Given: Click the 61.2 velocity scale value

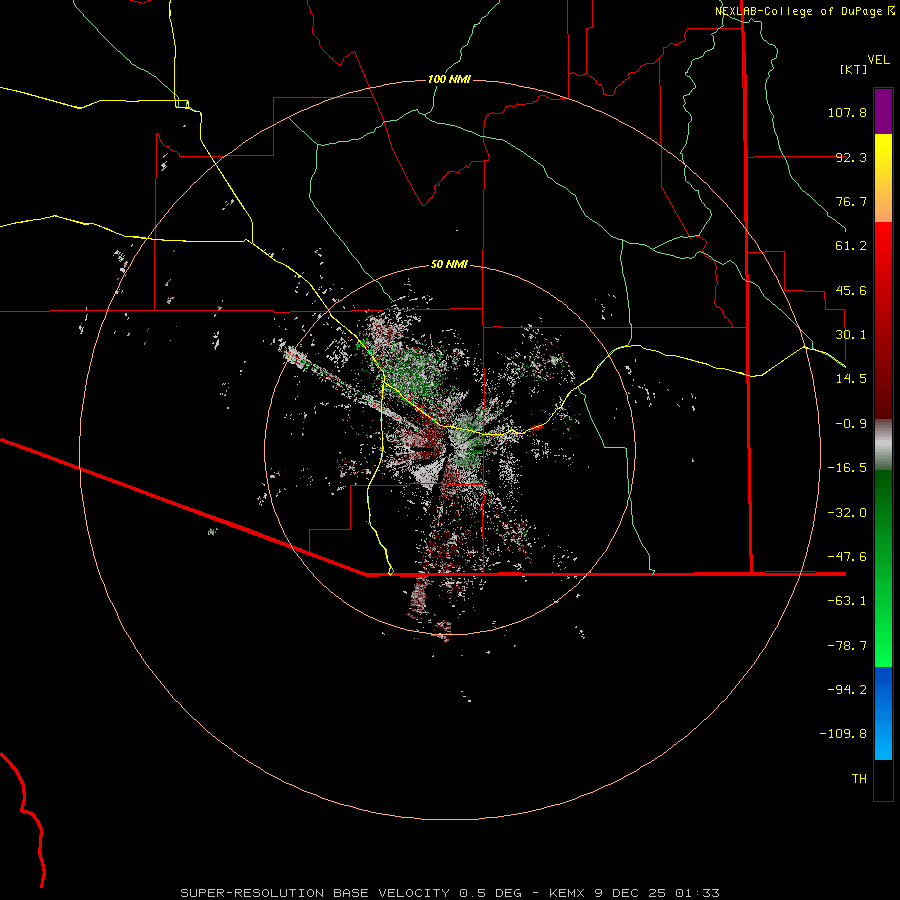Looking at the screenshot, I should tap(851, 246).
